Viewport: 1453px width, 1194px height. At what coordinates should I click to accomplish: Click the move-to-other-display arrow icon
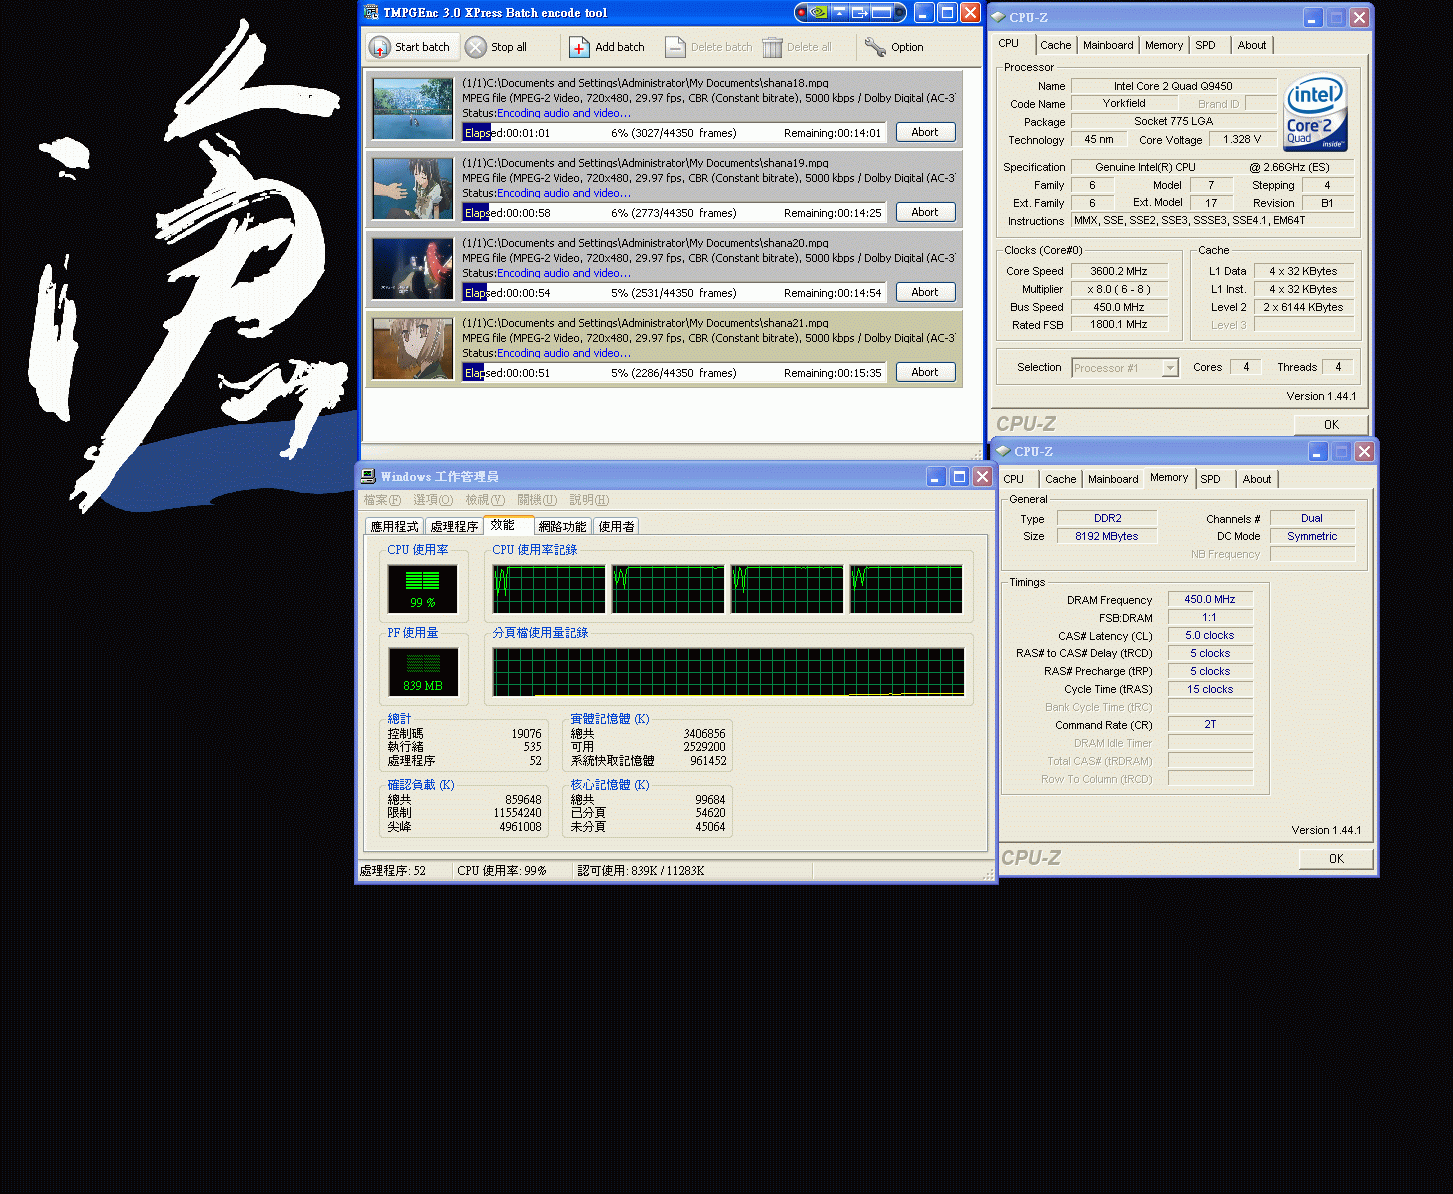pyautogui.click(x=859, y=13)
